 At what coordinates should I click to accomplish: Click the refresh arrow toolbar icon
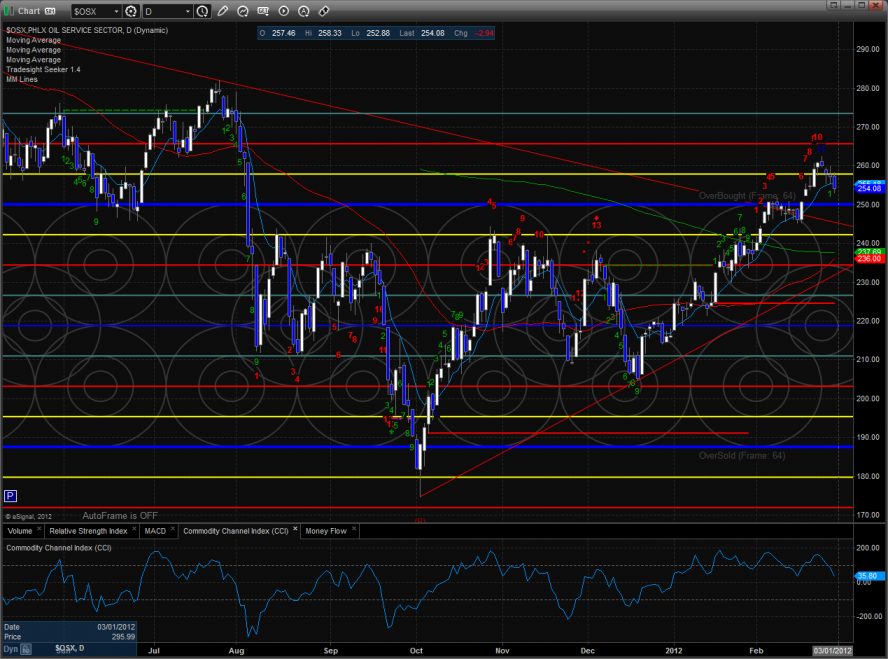pyautogui.click(x=241, y=11)
